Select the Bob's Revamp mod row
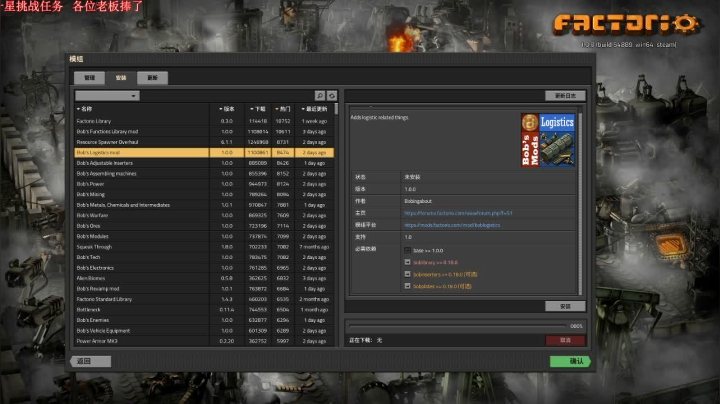This screenshot has width=720, height=404. pyautogui.click(x=204, y=289)
